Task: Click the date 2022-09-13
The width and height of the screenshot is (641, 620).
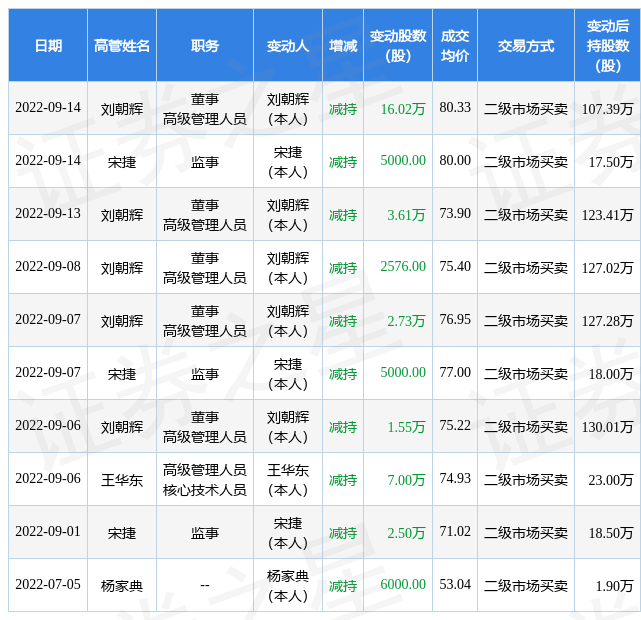Action: click(x=48, y=213)
